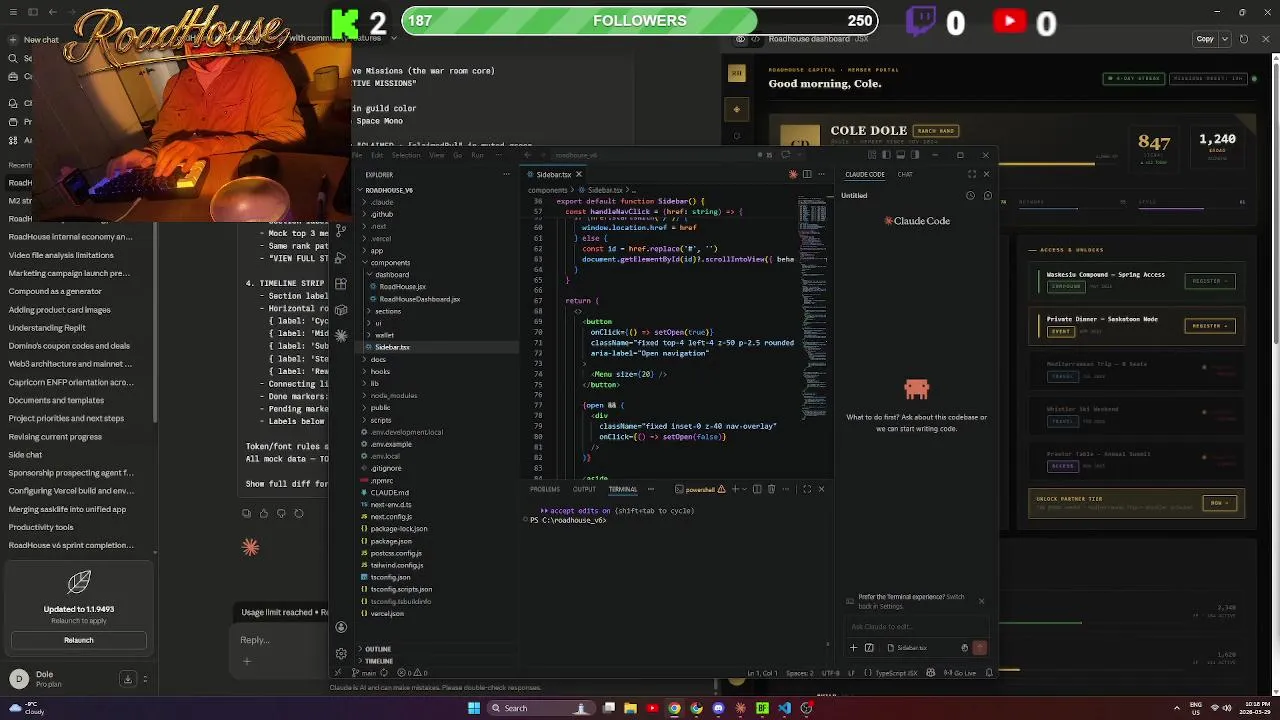Viewport: 1280px width, 720px height.
Task: Click Go Live in VS Code status bar
Action: (x=960, y=673)
